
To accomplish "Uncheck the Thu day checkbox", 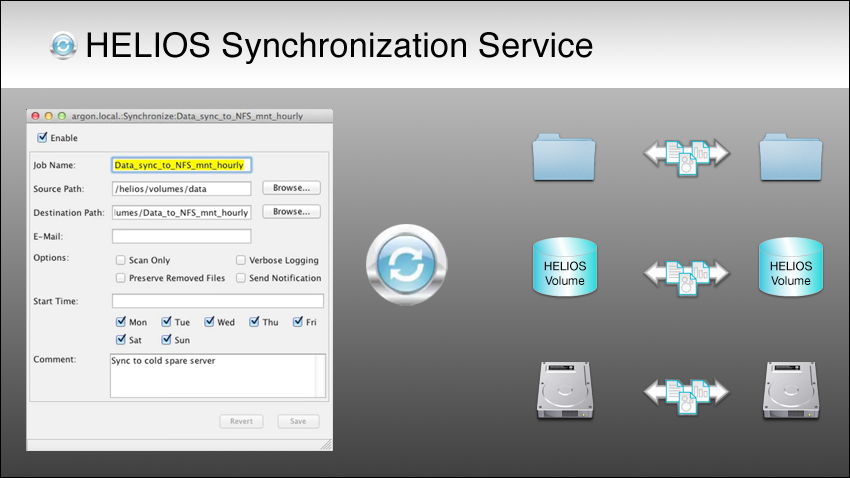I will [x=254, y=322].
